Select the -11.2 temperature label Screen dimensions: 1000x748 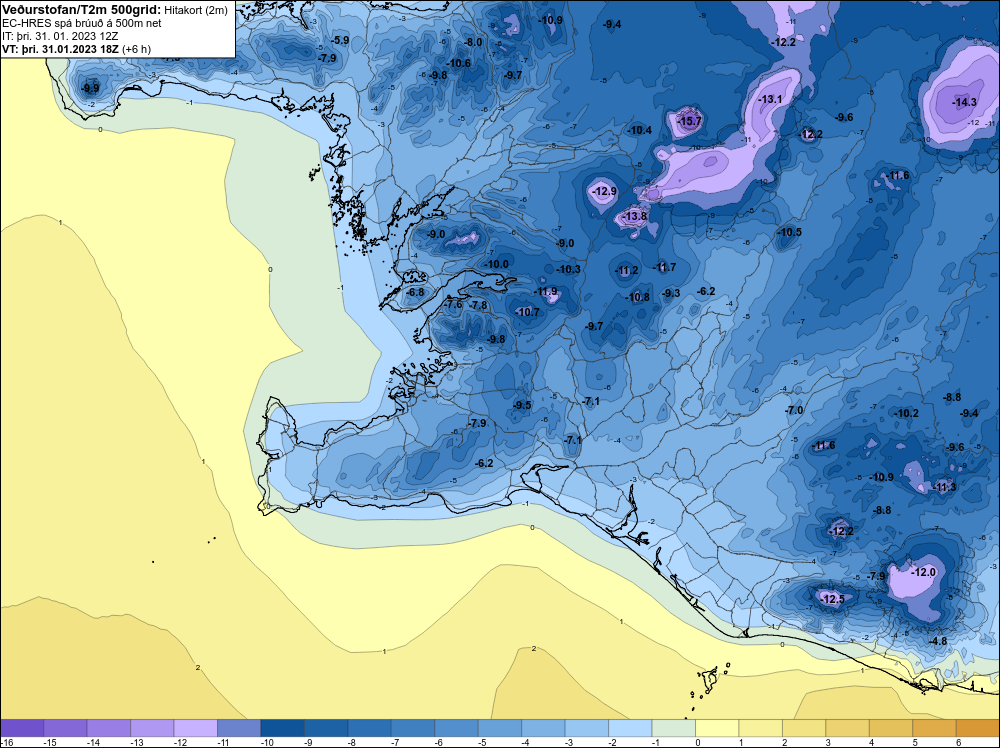click(626, 270)
